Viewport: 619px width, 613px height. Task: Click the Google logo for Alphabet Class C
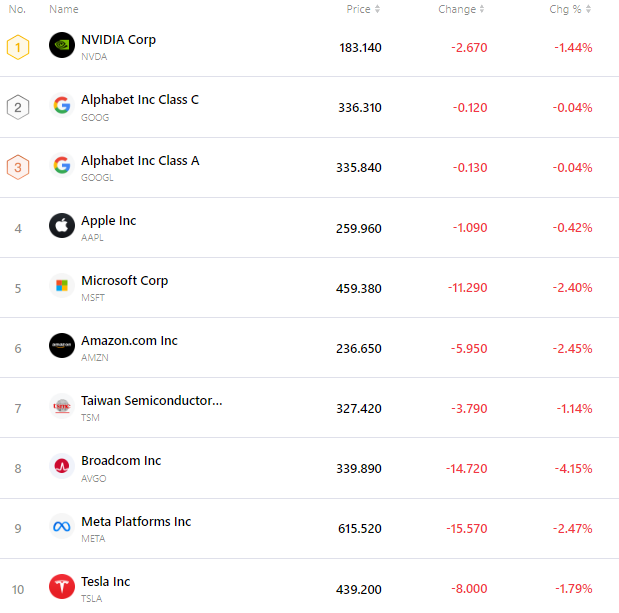[62, 106]
